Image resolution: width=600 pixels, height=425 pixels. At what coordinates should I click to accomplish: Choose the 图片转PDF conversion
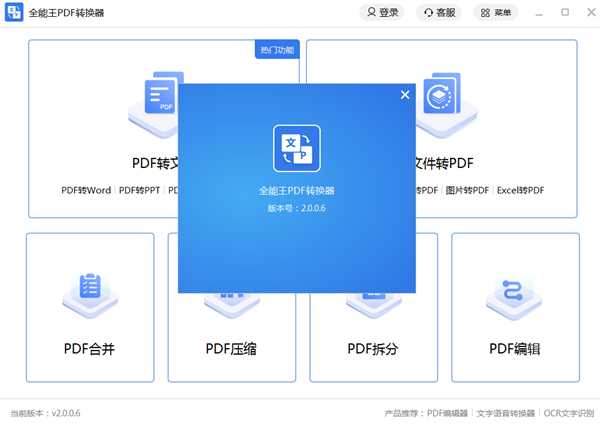[468, 190]
